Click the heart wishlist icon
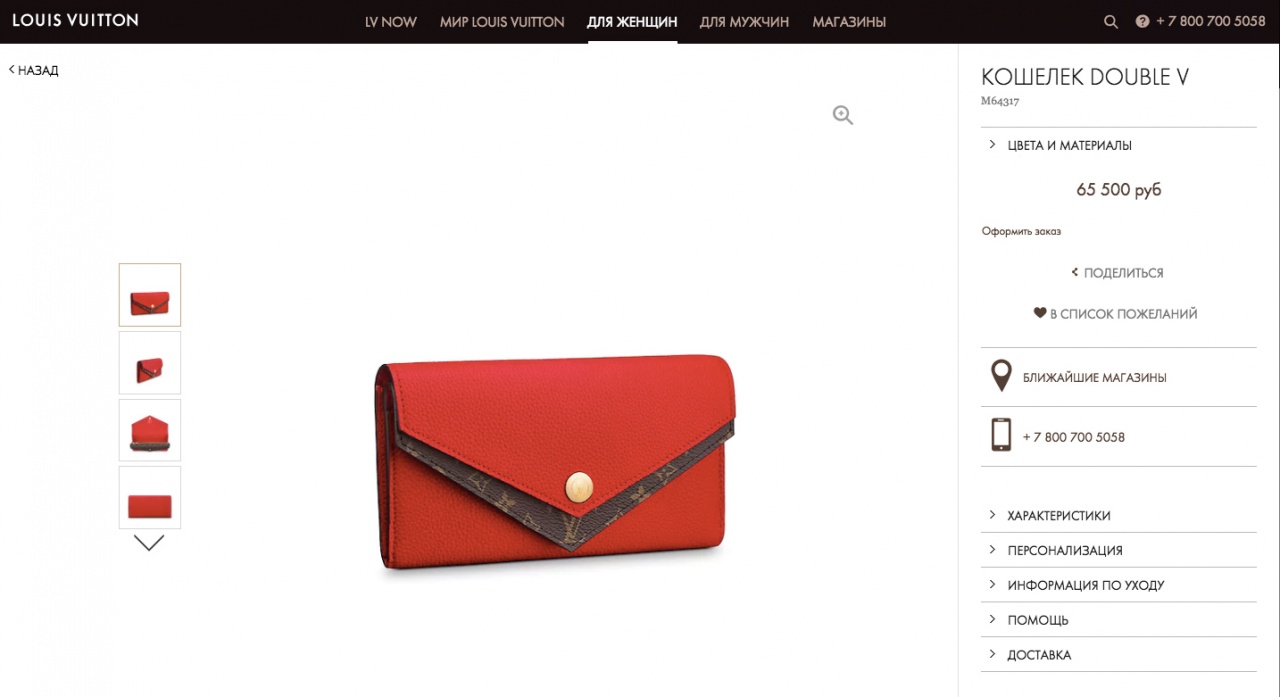This screenshot has height=697, width=1280. (1040, 313)
